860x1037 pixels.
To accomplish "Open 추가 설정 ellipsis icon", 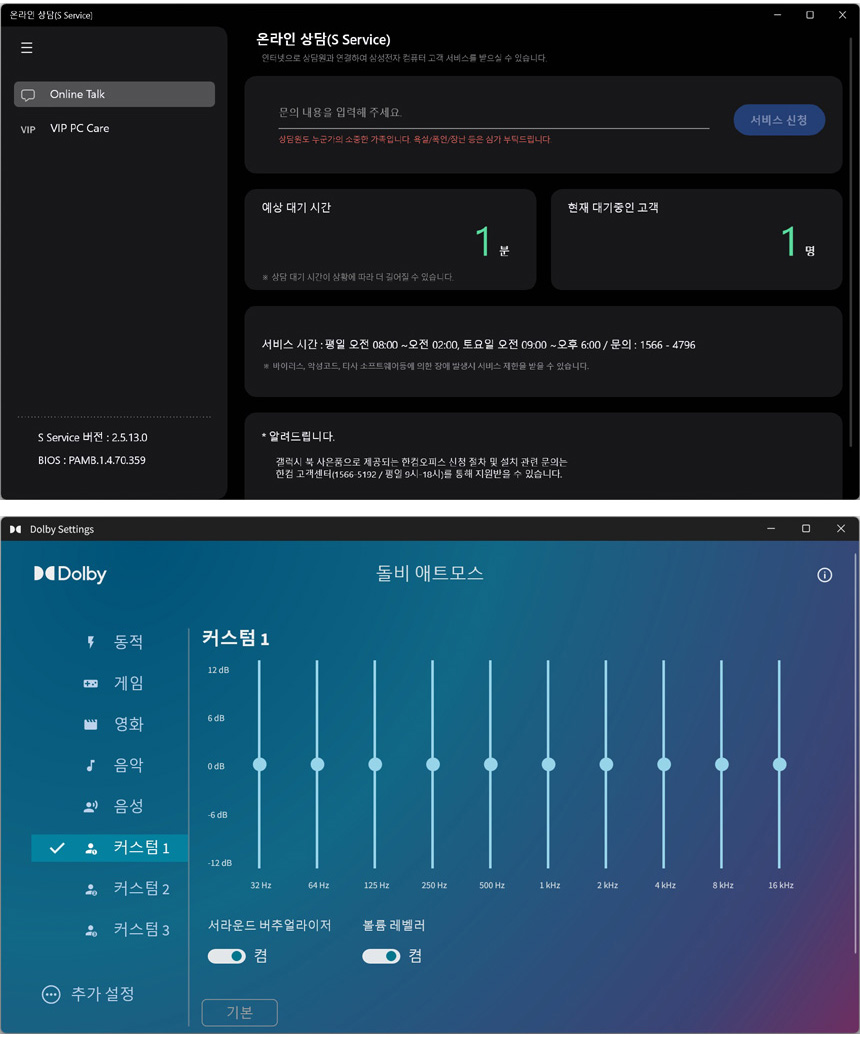I will [x=51, y=994].
